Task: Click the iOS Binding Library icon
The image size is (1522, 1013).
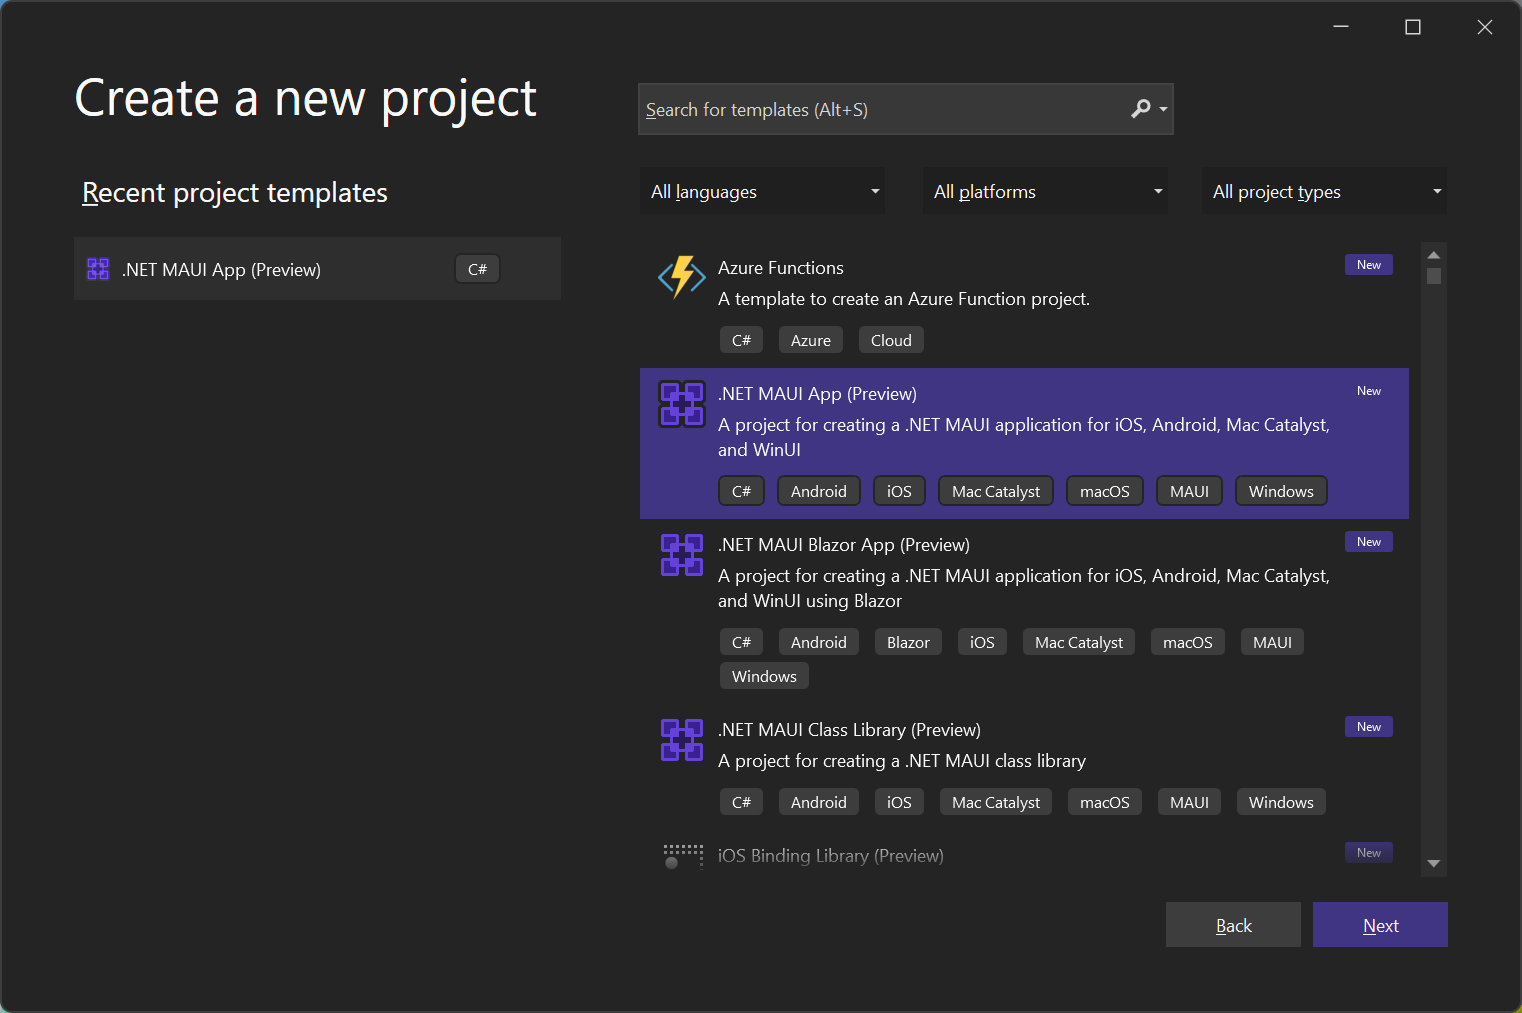Action: (x=682, y=856)
